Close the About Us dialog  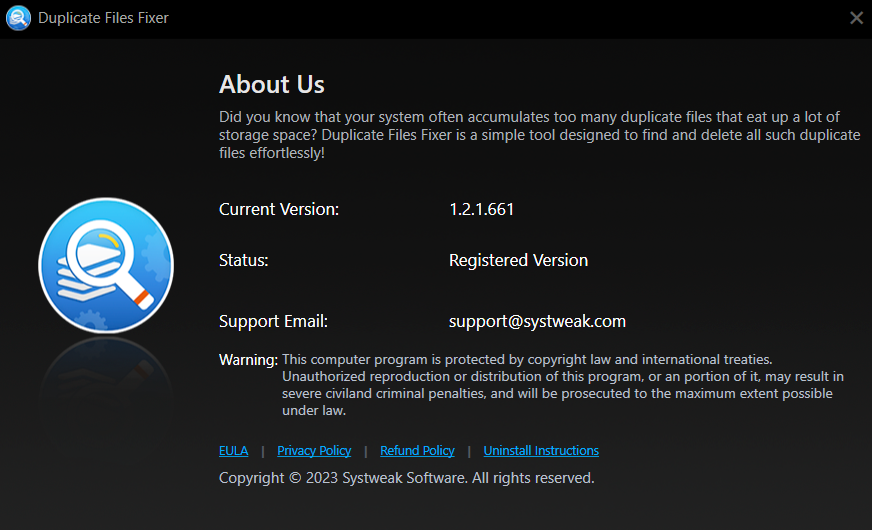856,18
